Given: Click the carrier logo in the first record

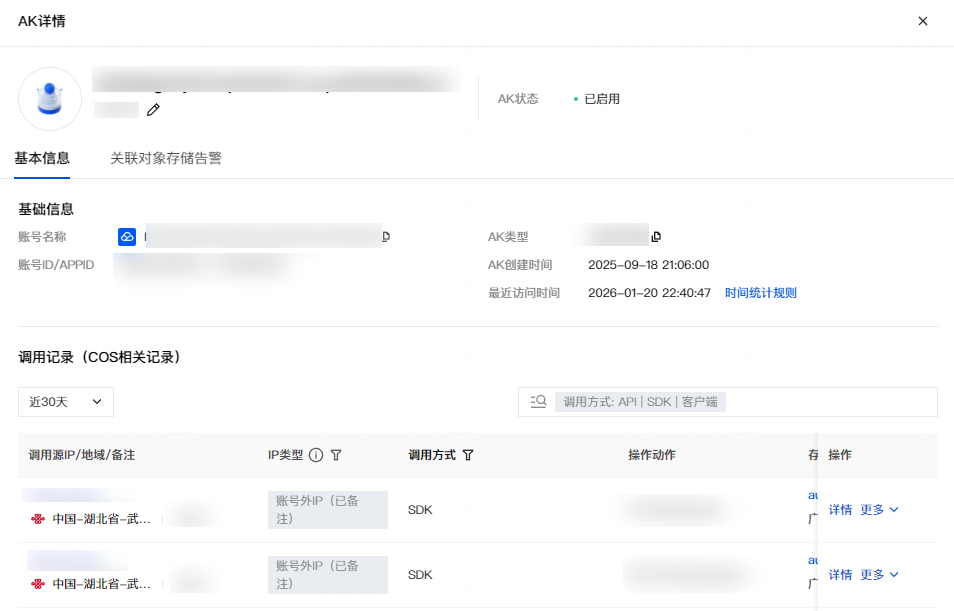Looking at the screenshot, I should (38, 520).
